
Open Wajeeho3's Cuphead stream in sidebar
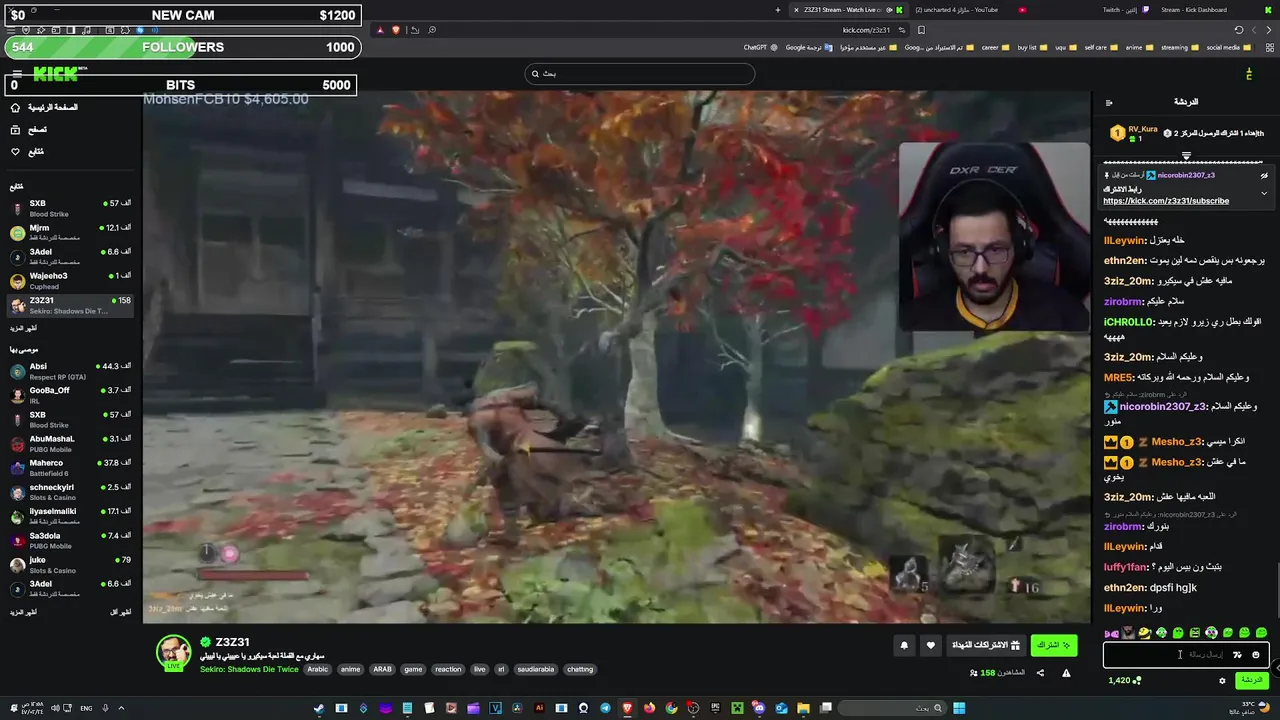click(70, 280)
